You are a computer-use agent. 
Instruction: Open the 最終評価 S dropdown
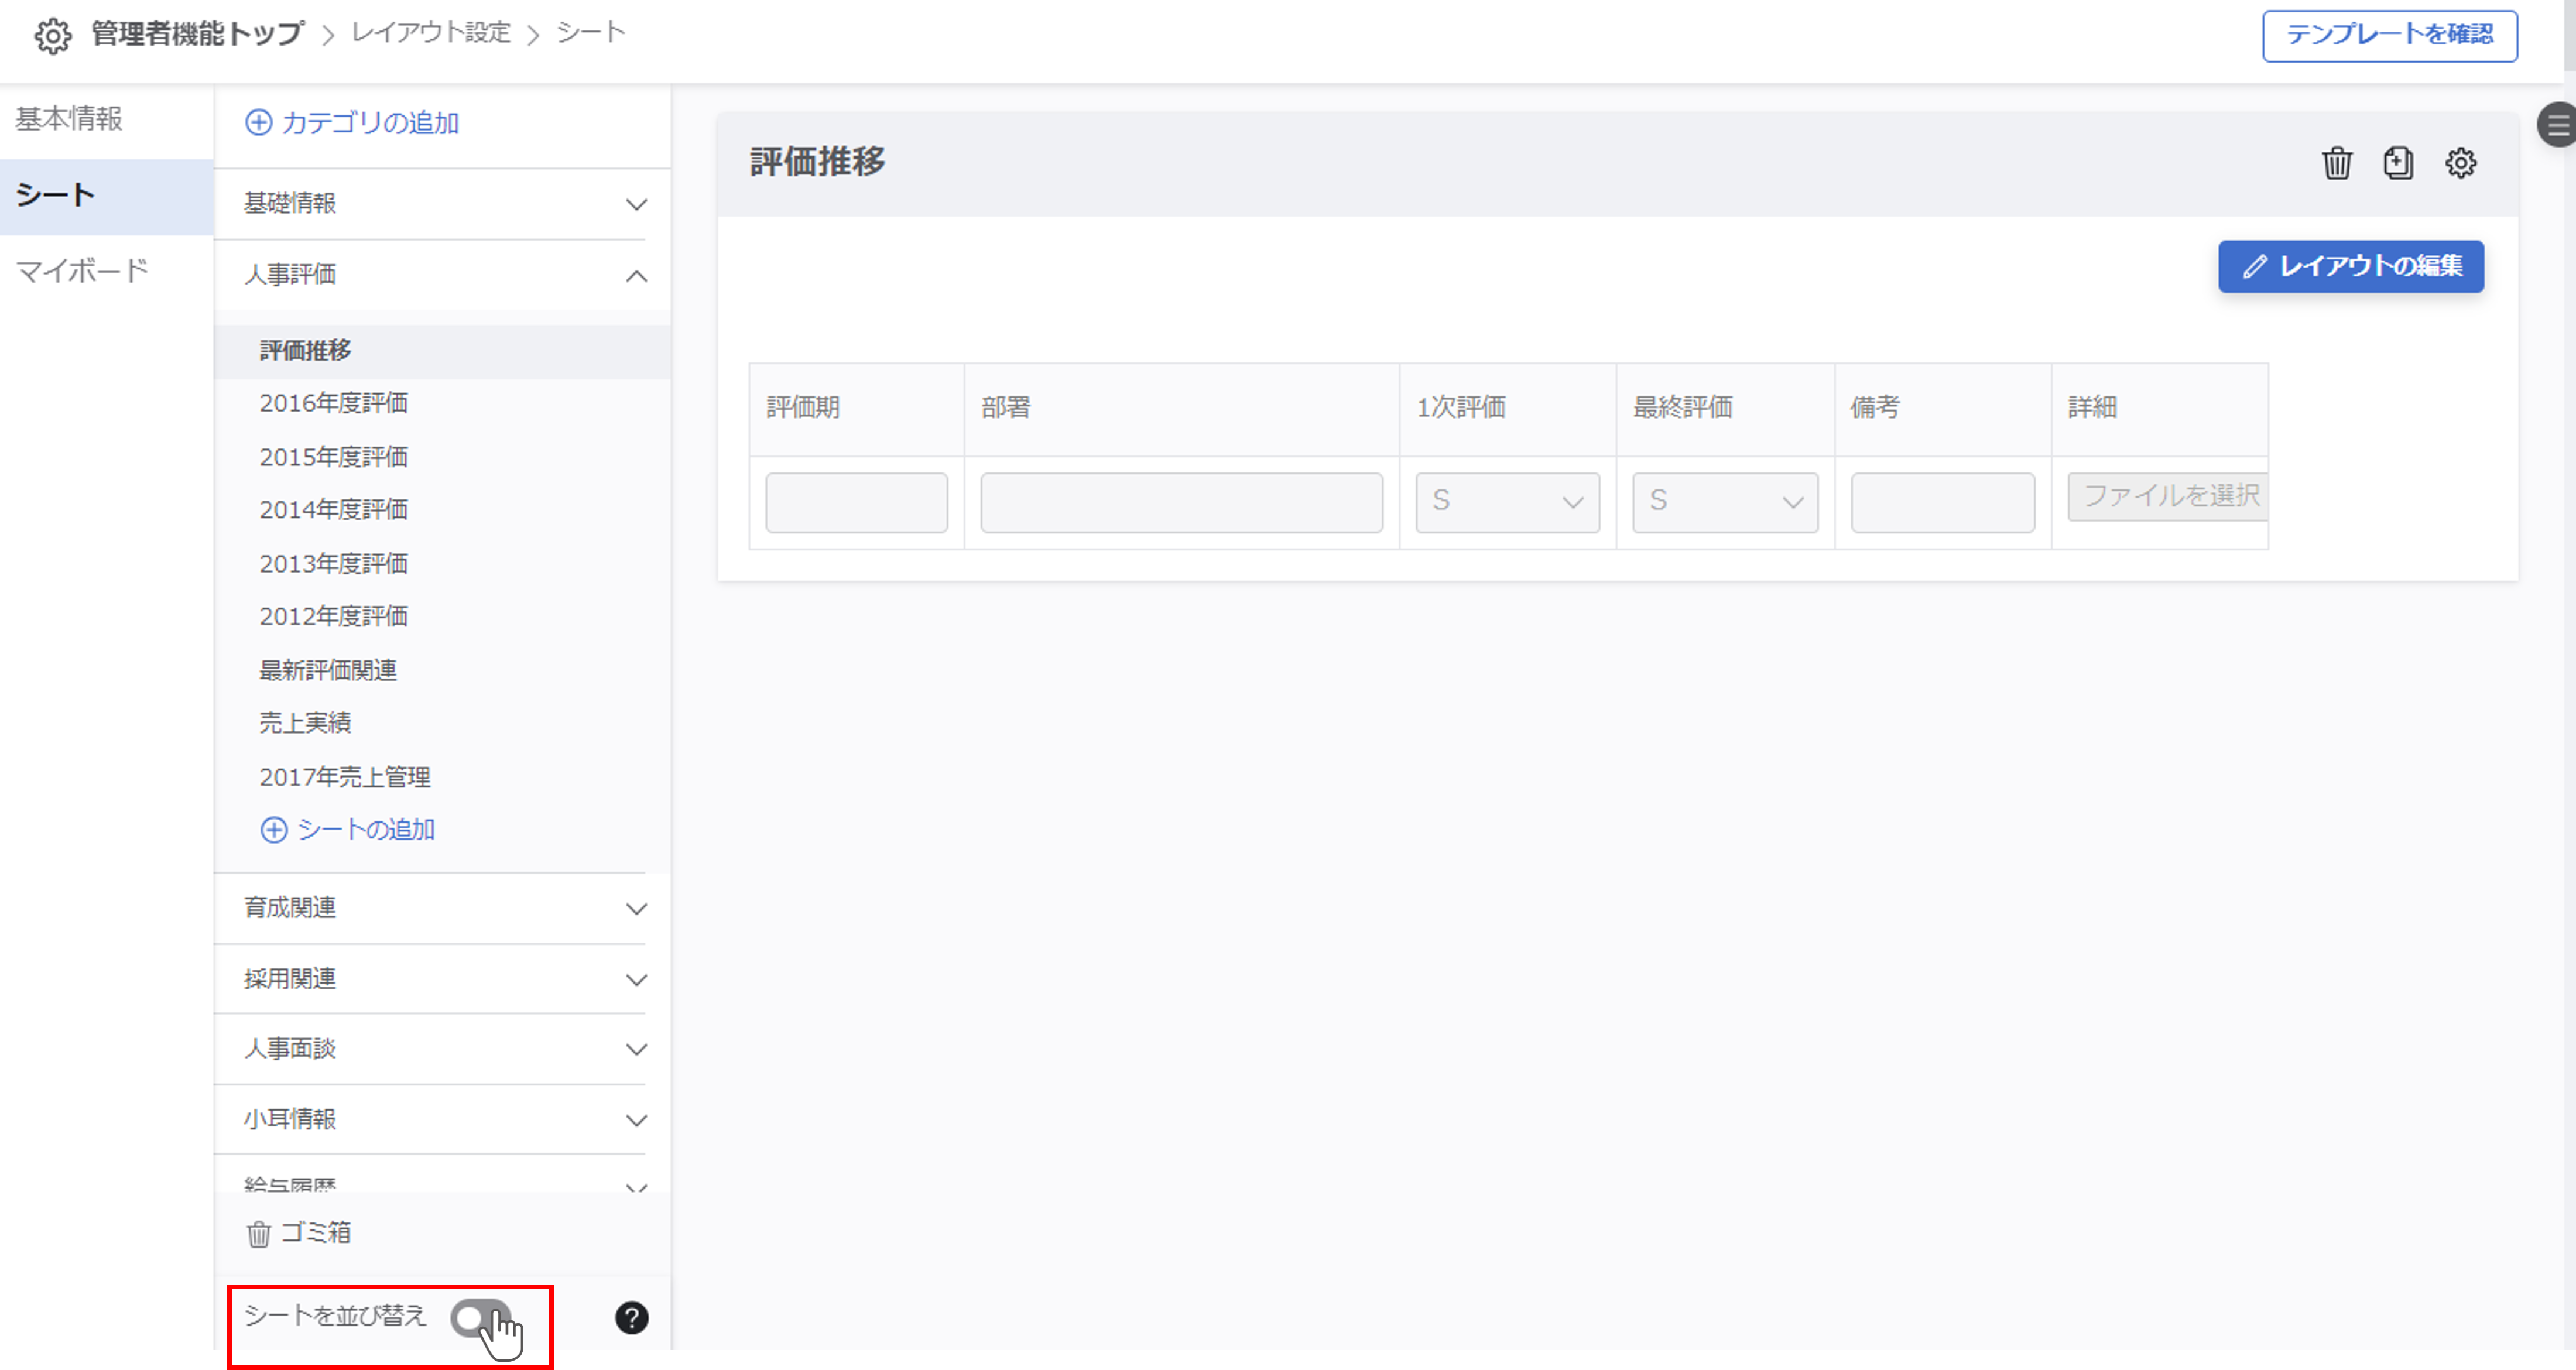coord(1724,502)
